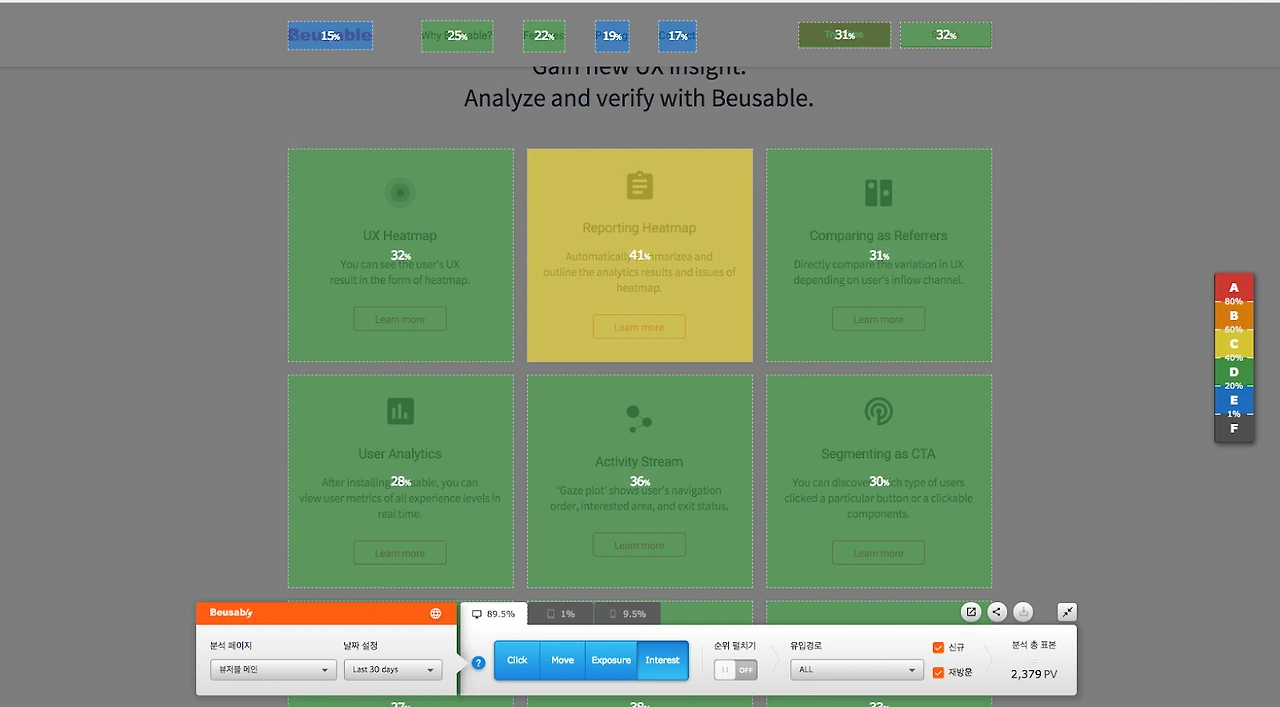Select the tablet 9.5% device tab
The image size is (1280, 707).
pyautogui.click(x=627, y=614)
